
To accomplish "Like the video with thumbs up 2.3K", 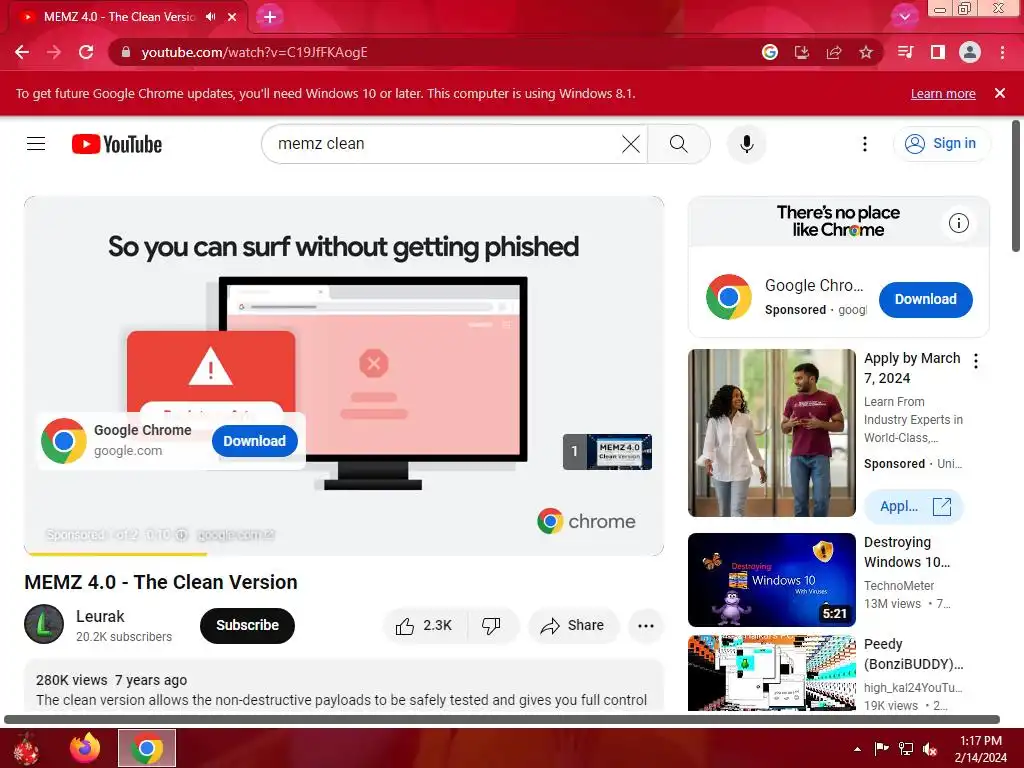I will click(424, 626).
